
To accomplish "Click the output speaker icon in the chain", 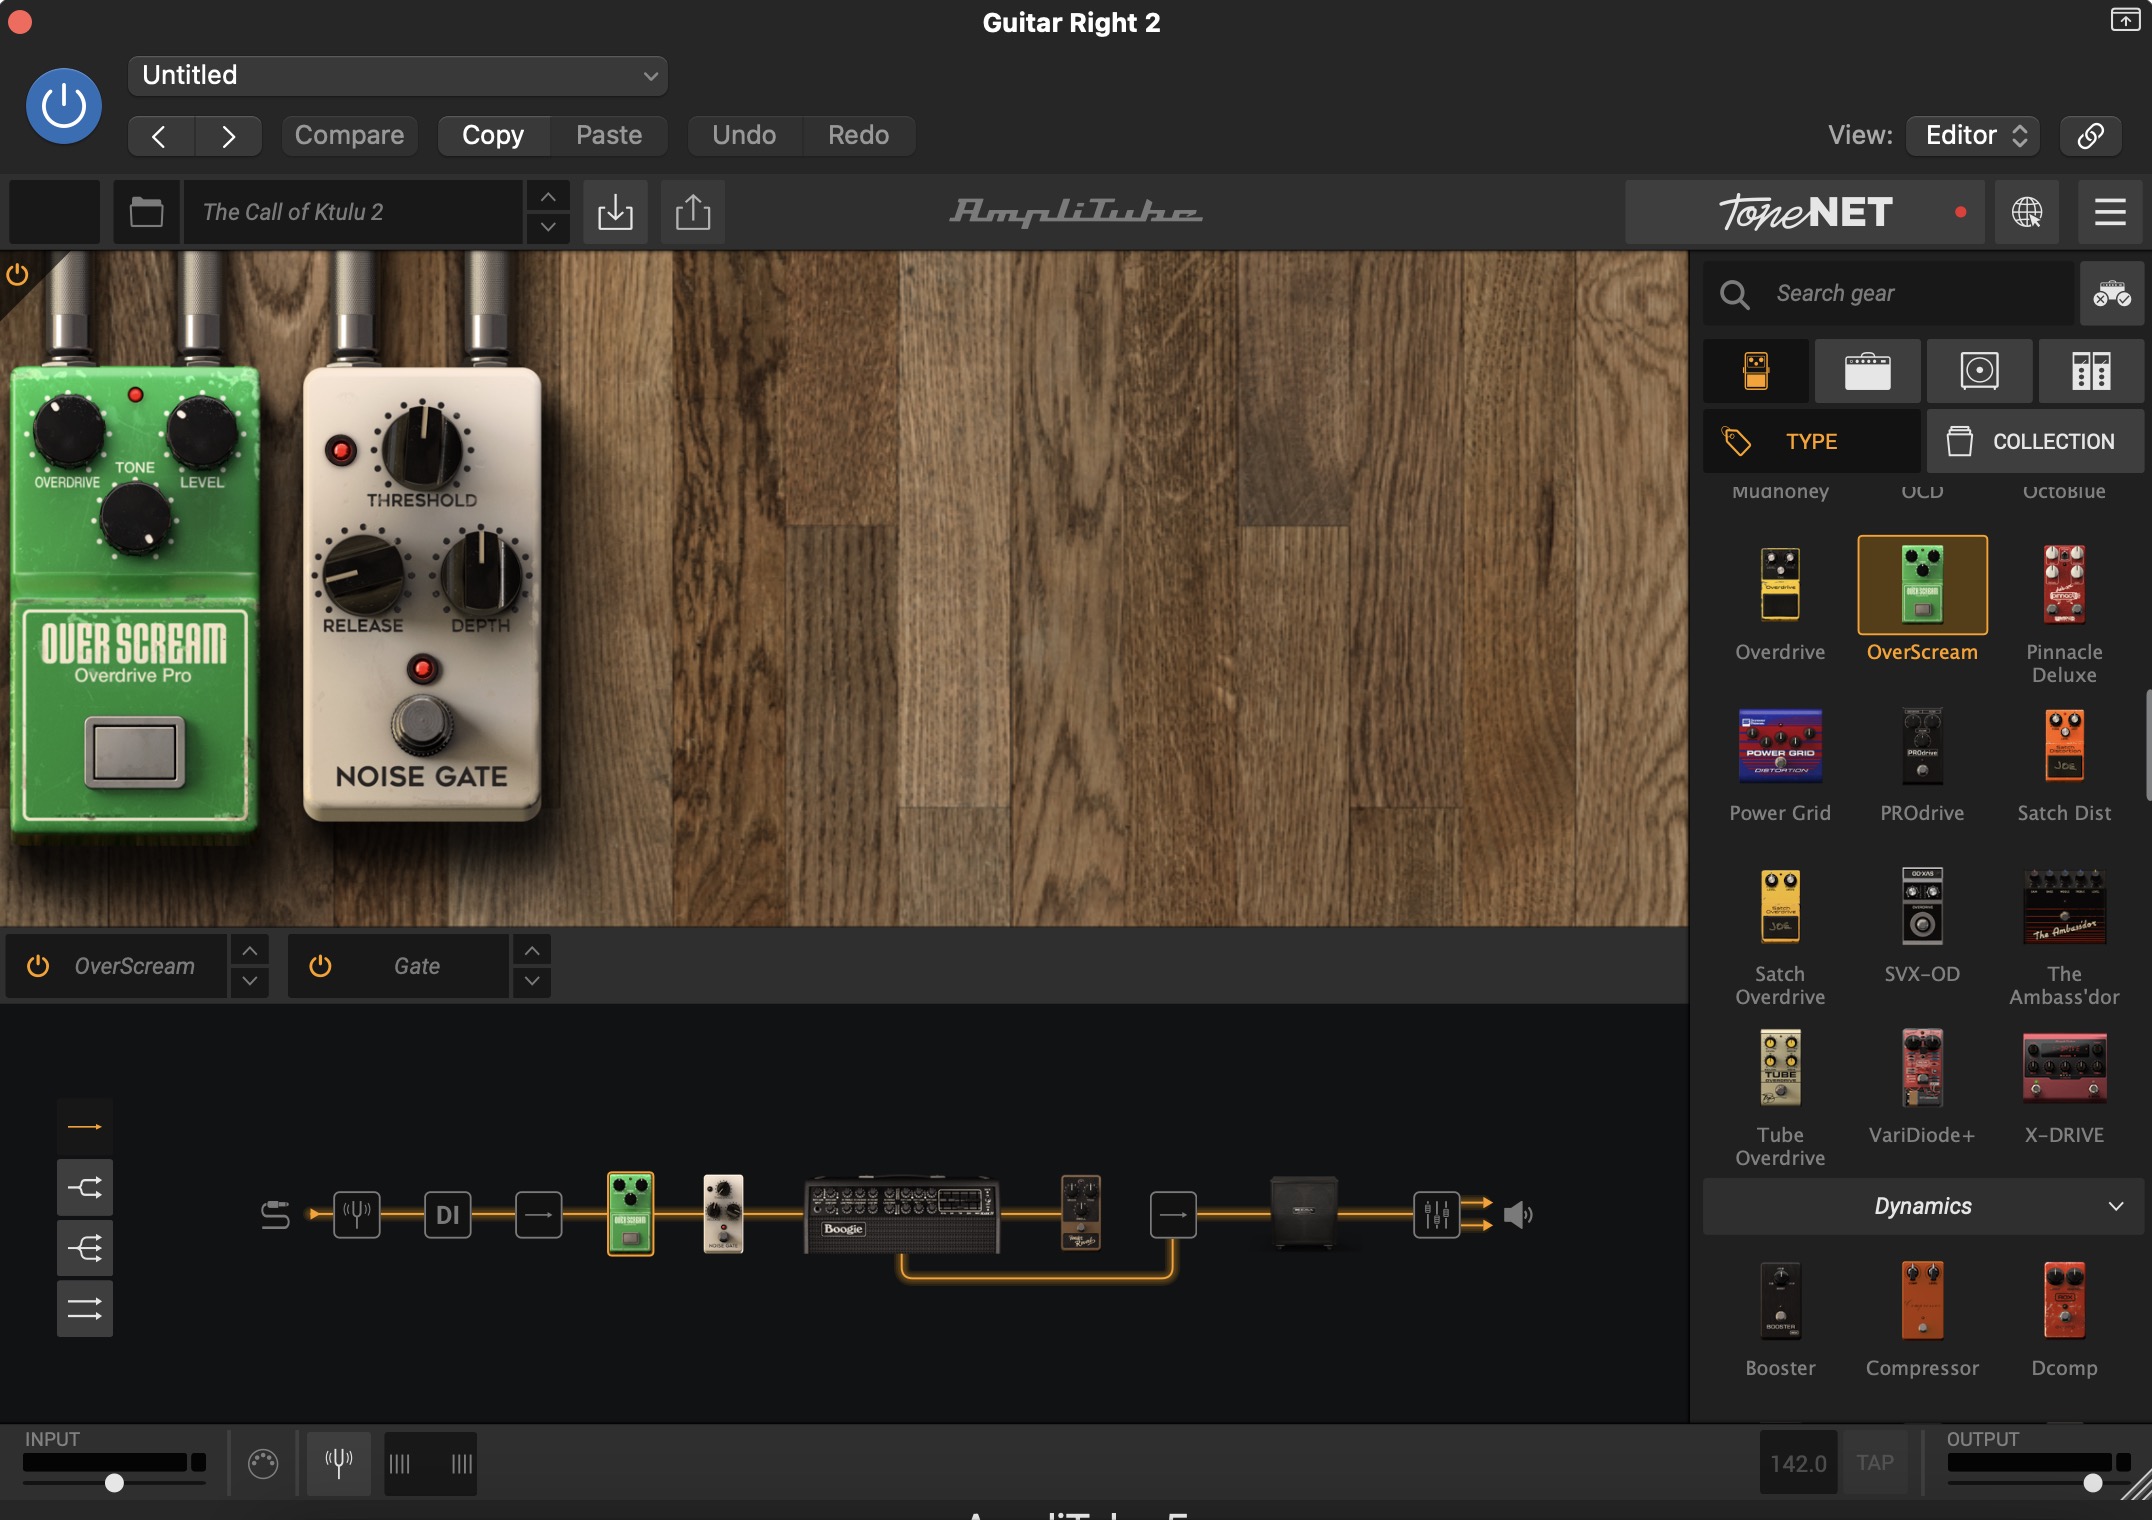I will click(1518, 1215).
